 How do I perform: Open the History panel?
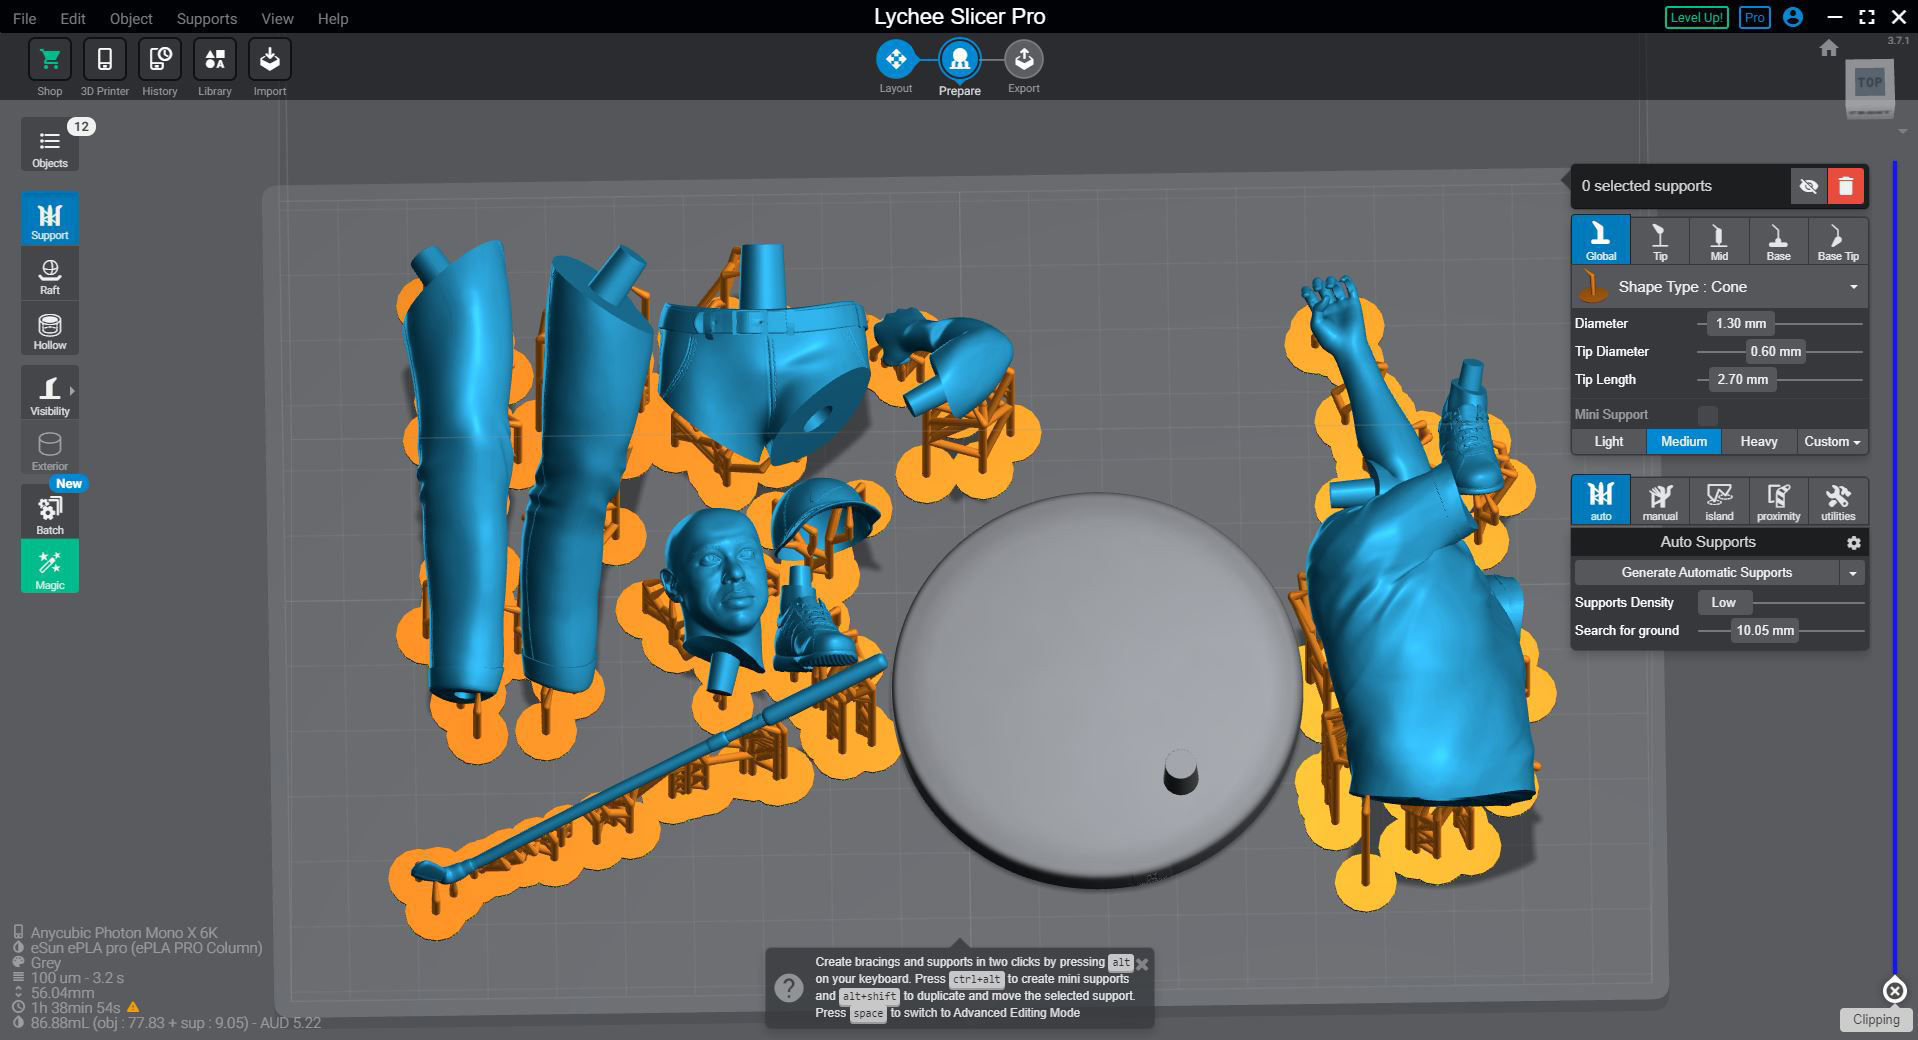pos(159,60)
